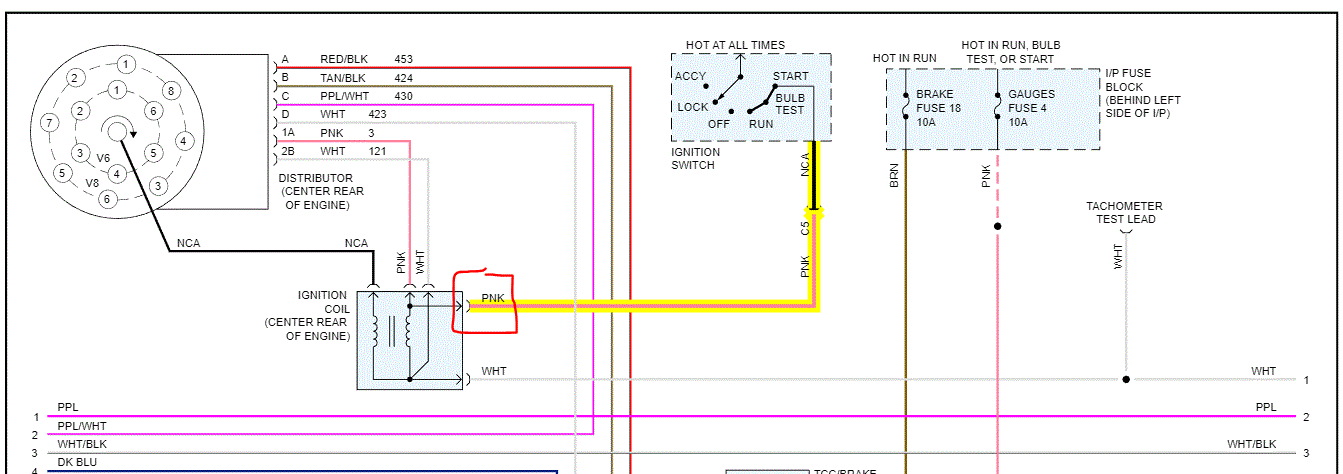The image size is (1343, 474).
Task: Click BRAKE FUSE 18 10A label
Action: (941, 108)
